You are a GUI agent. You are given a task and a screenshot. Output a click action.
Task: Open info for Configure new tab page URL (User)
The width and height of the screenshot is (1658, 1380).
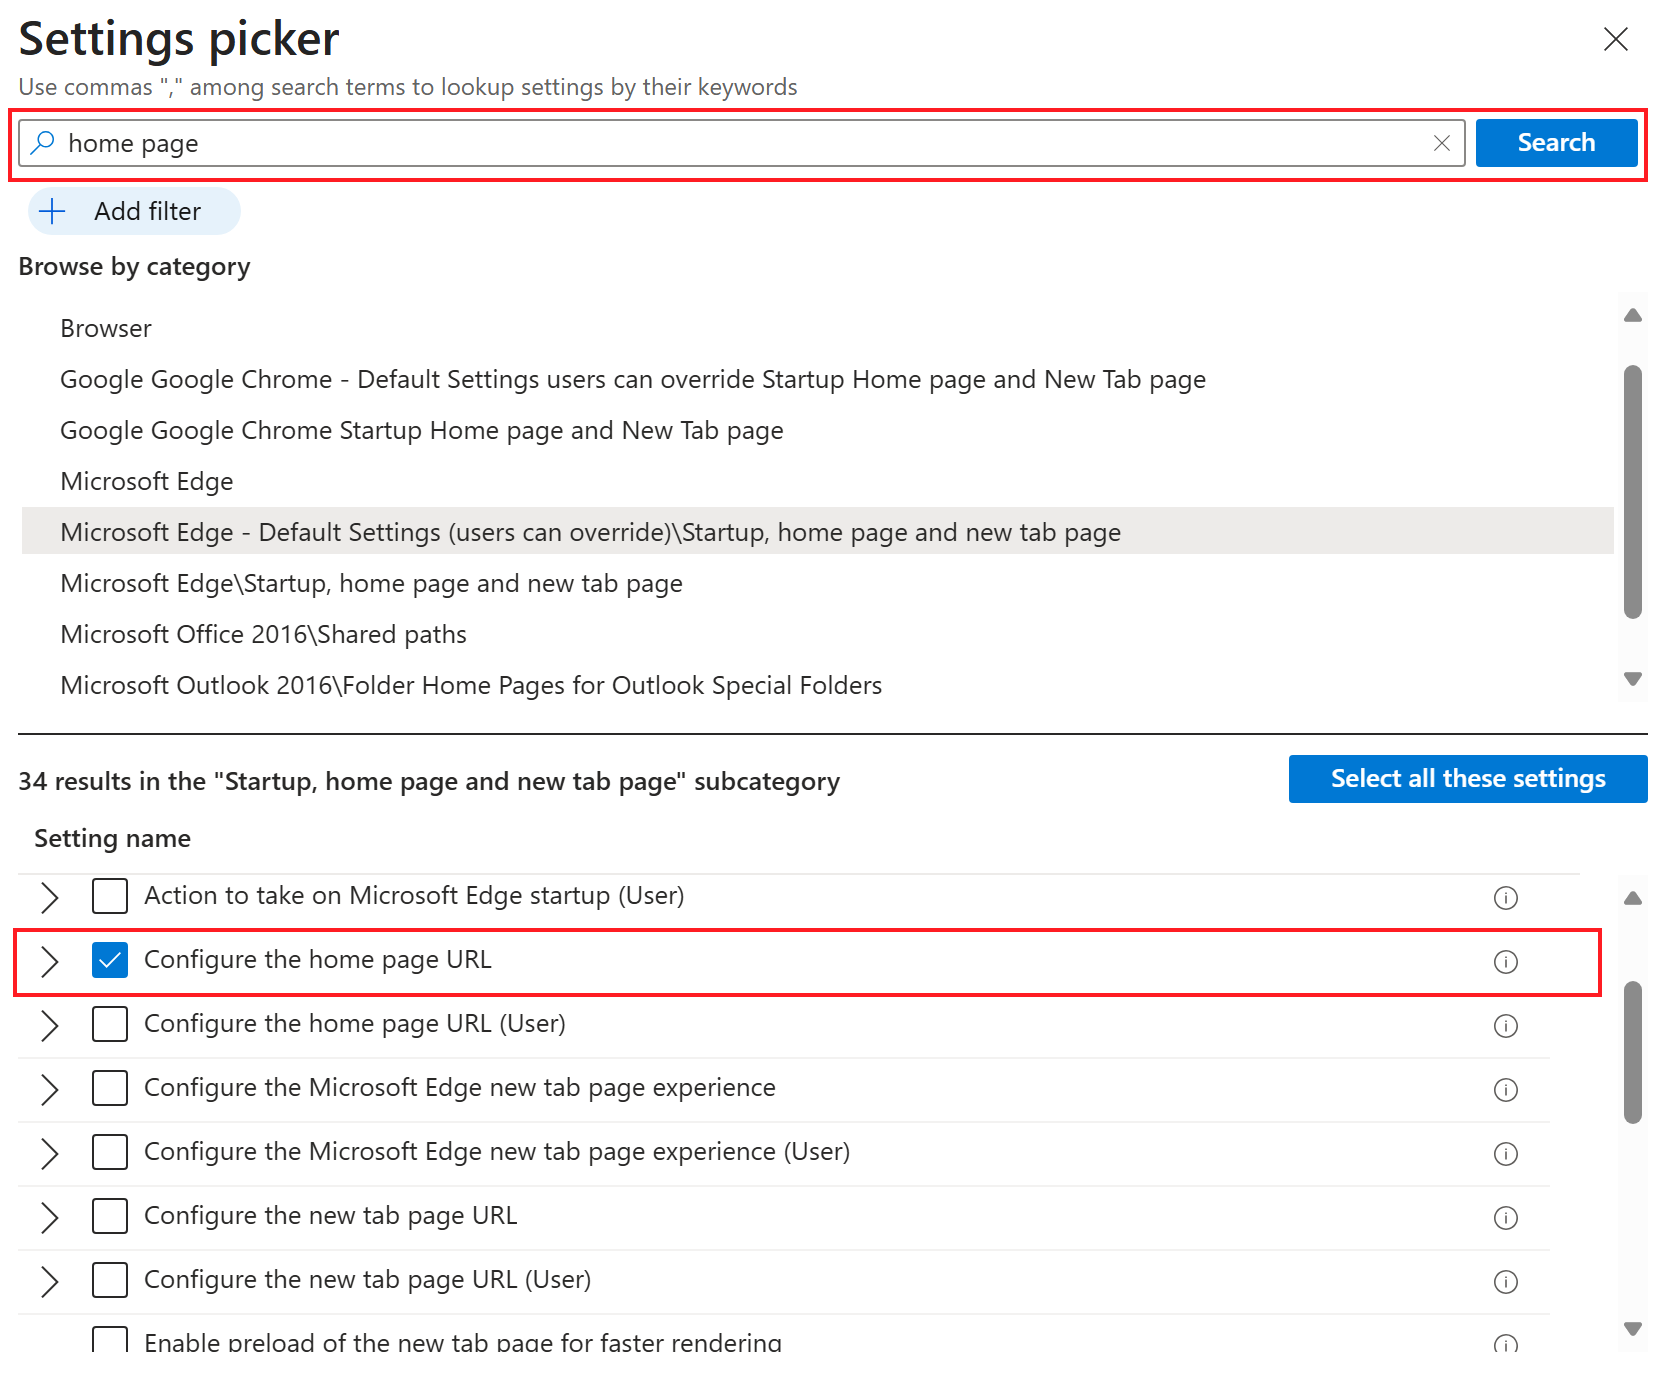tap(1505, 1281)
